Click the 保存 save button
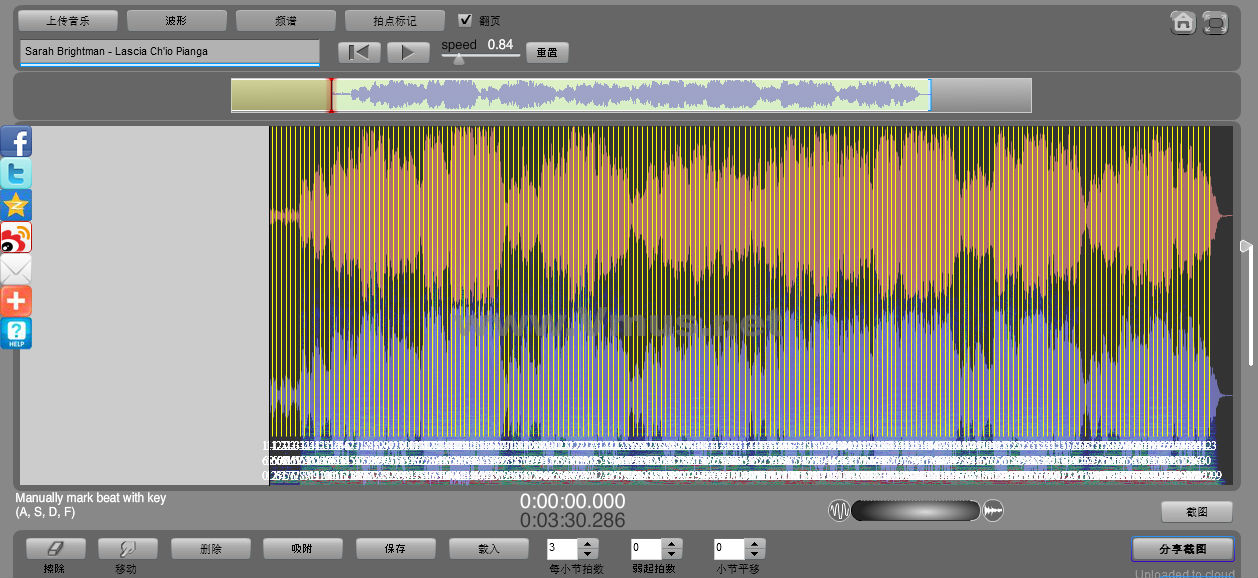The height and width of the screenshot is (578, 1258). pyautogui.click(x=395, y=548)
